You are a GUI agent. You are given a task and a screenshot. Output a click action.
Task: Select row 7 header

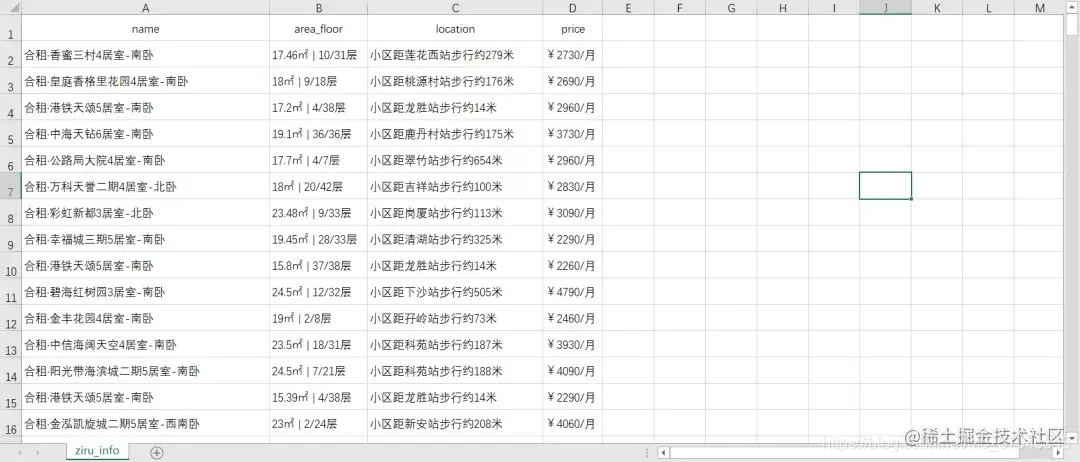(x=11, y=187)
